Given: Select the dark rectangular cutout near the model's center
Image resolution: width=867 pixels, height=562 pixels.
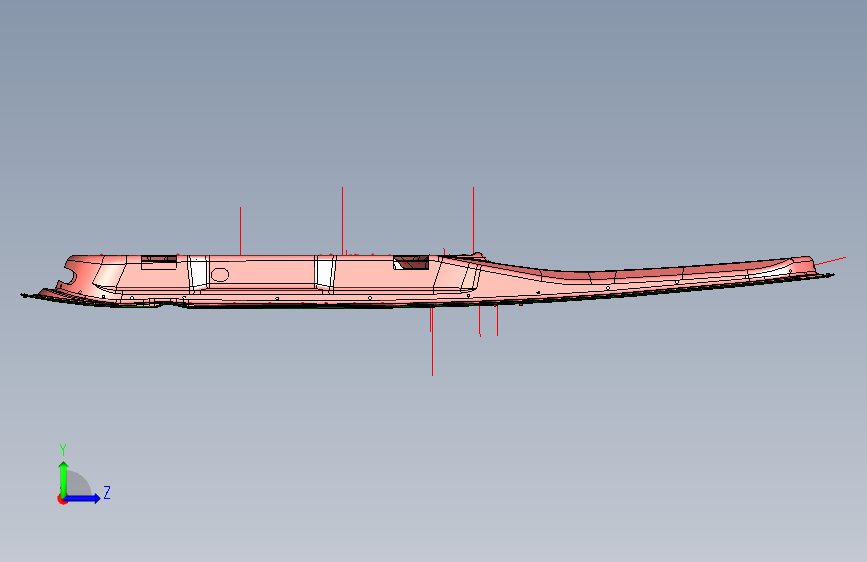Looking at the screenshot, I should pyautogui.click(x=411, y=262).
